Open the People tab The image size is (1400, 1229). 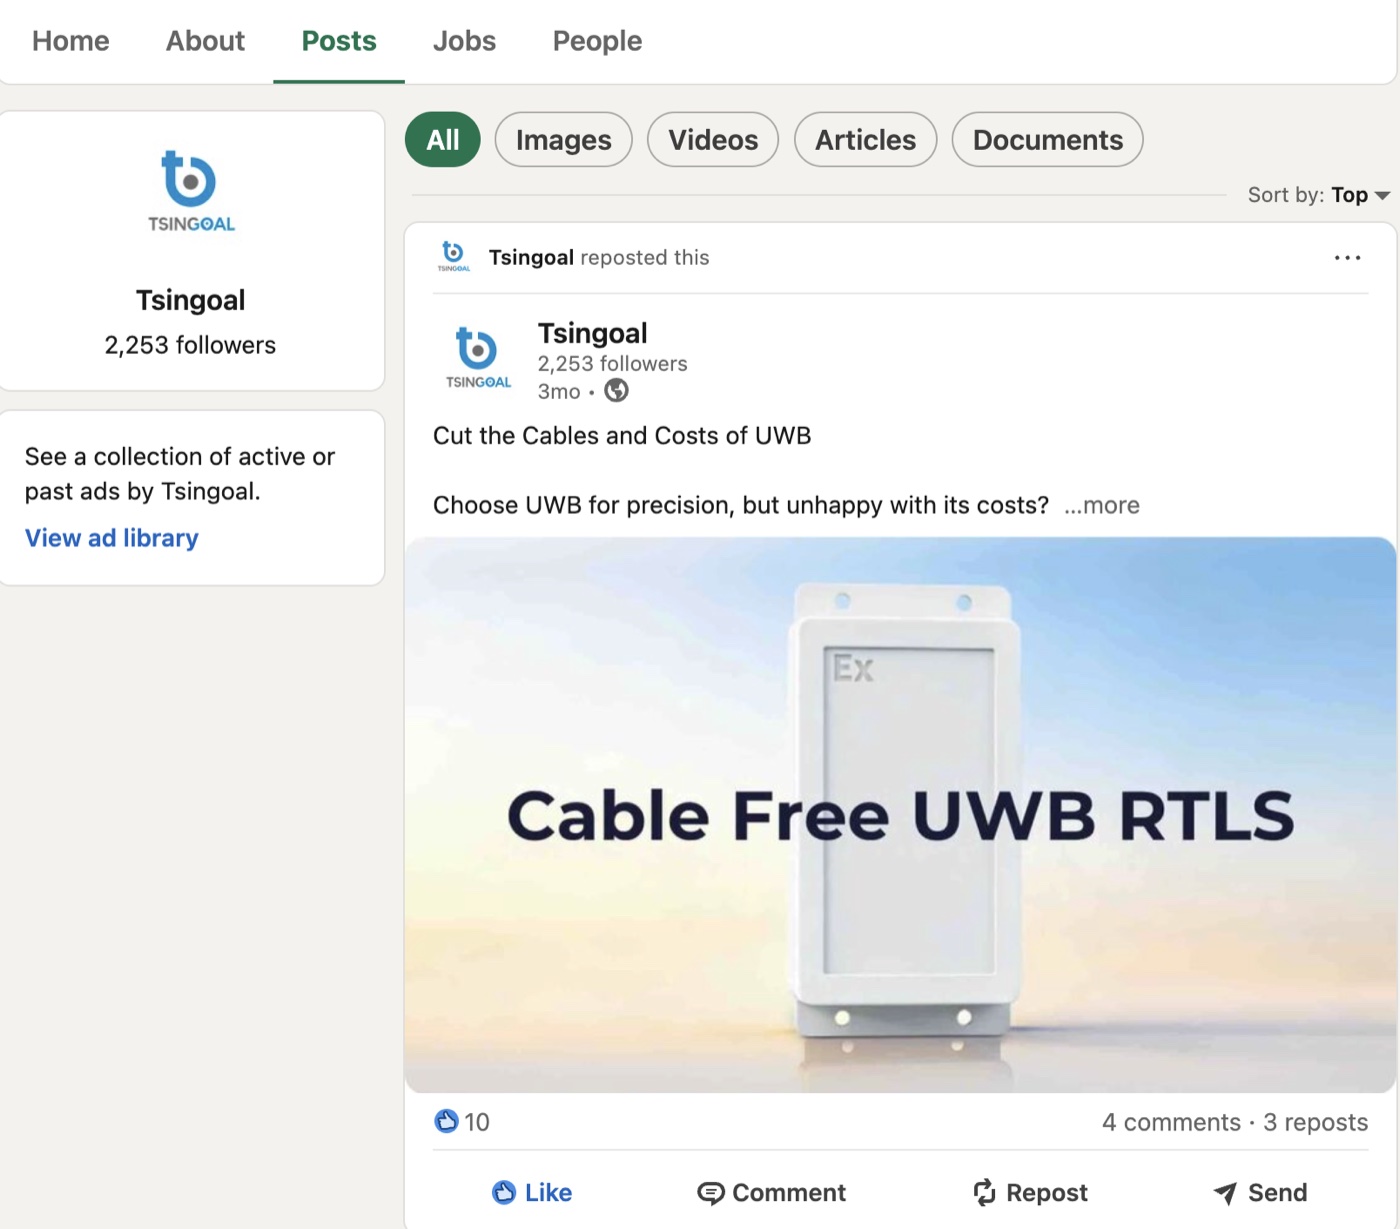(597, 41)
